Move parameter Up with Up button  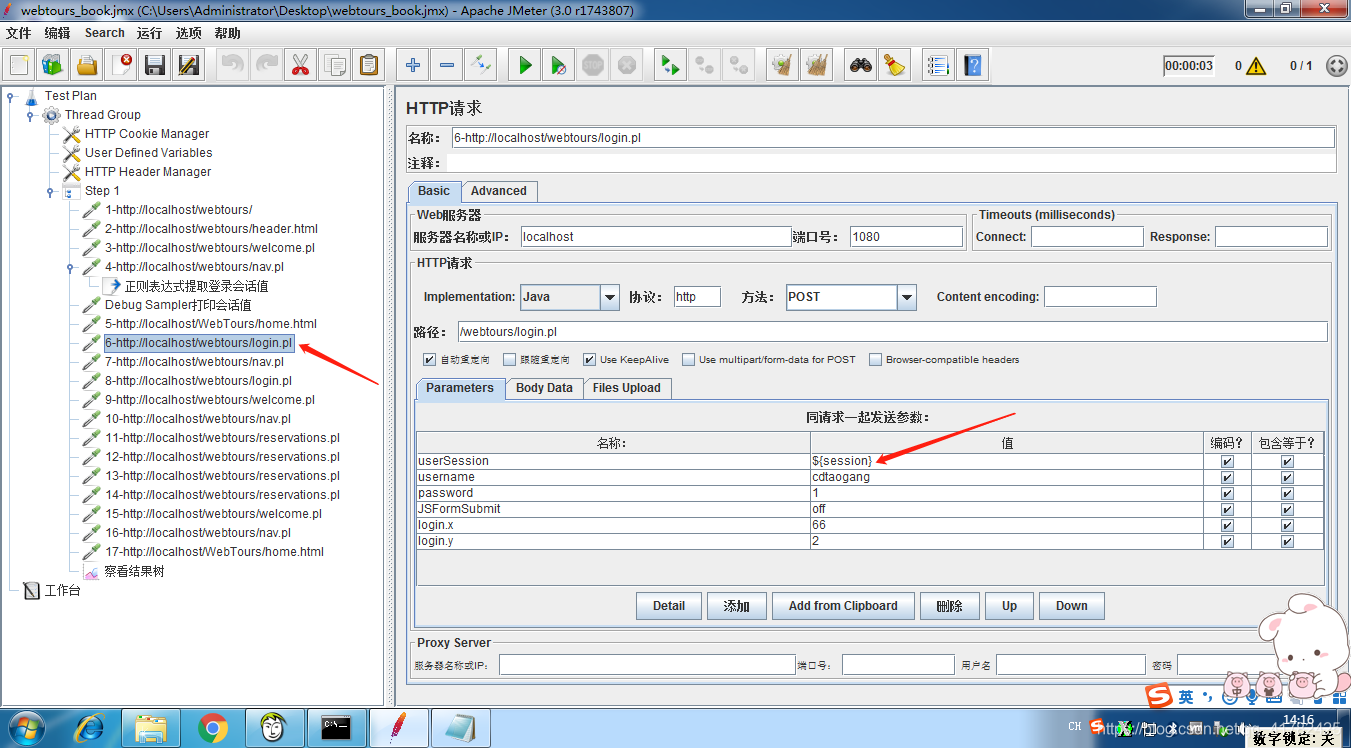(1009, 606)
